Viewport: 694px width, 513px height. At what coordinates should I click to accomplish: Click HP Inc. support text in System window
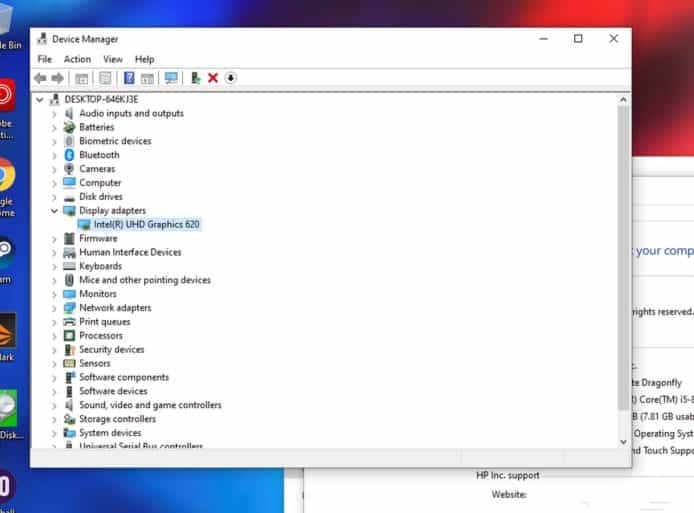[x=508, y=475]
